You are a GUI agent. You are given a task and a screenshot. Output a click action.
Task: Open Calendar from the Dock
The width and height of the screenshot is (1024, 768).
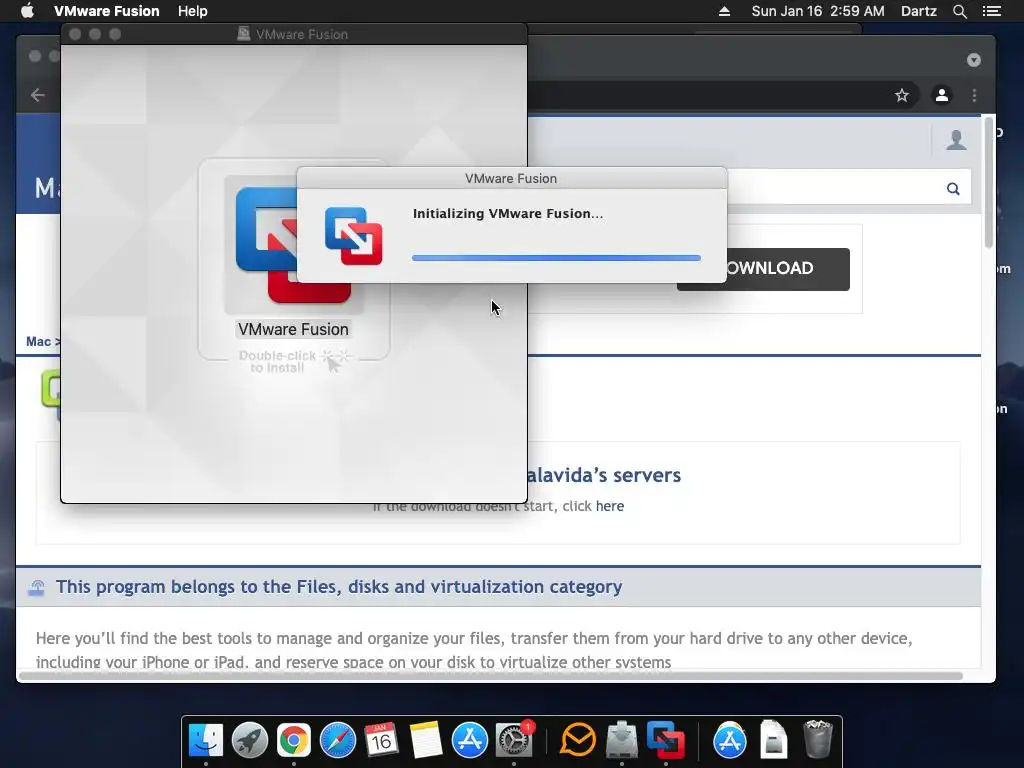[x=381, y=740]
